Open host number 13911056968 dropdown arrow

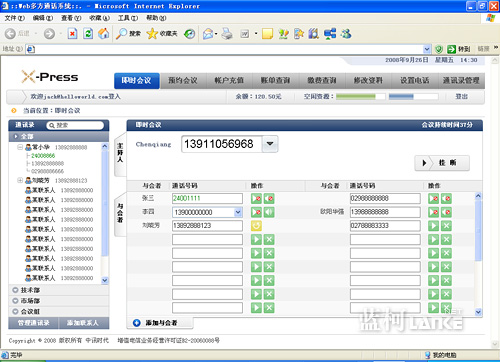point(270,144)
